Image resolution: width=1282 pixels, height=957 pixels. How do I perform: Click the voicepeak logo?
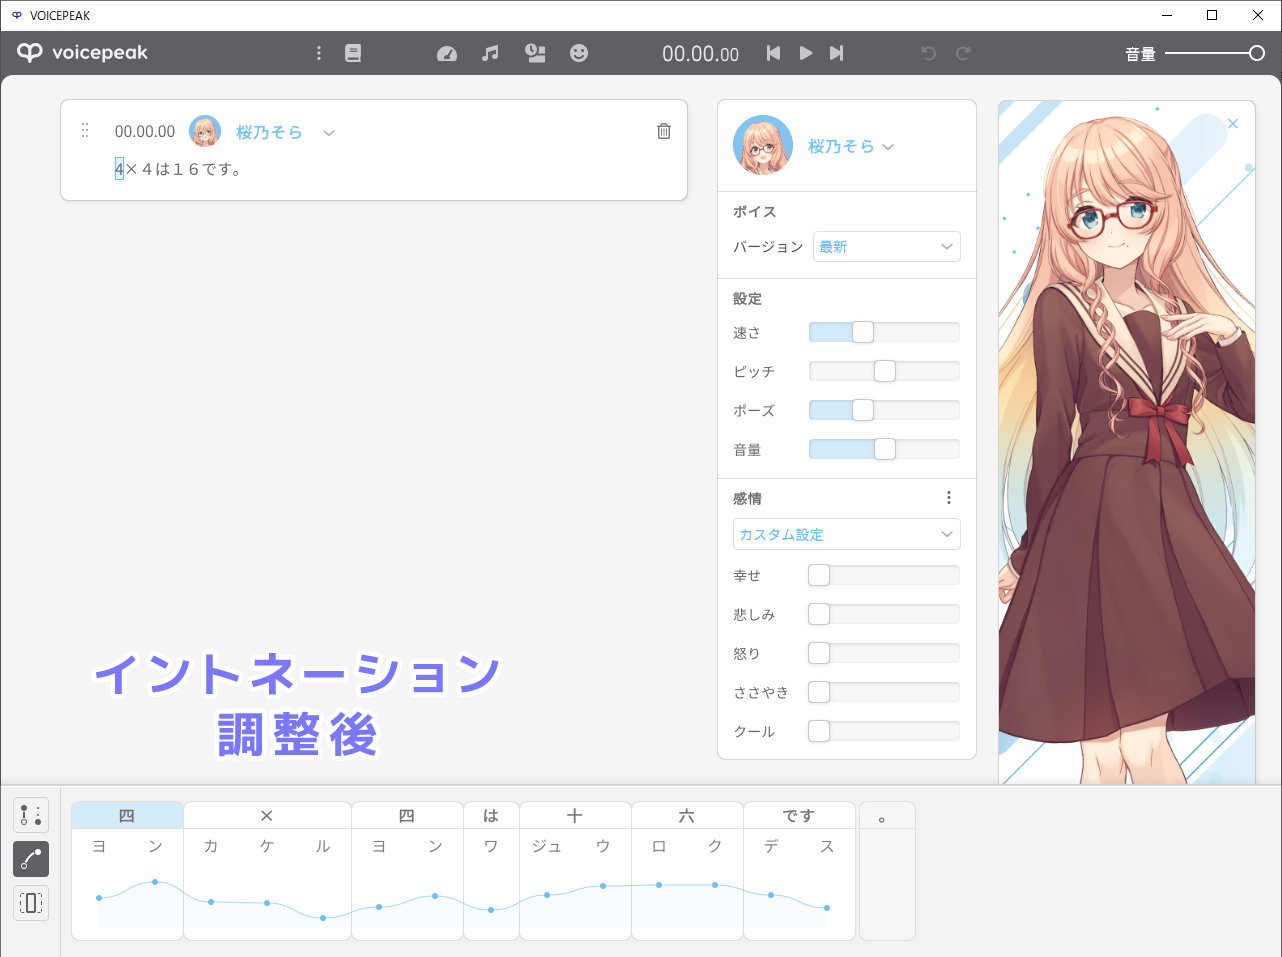pyautogui.click(x=82, y=53)
